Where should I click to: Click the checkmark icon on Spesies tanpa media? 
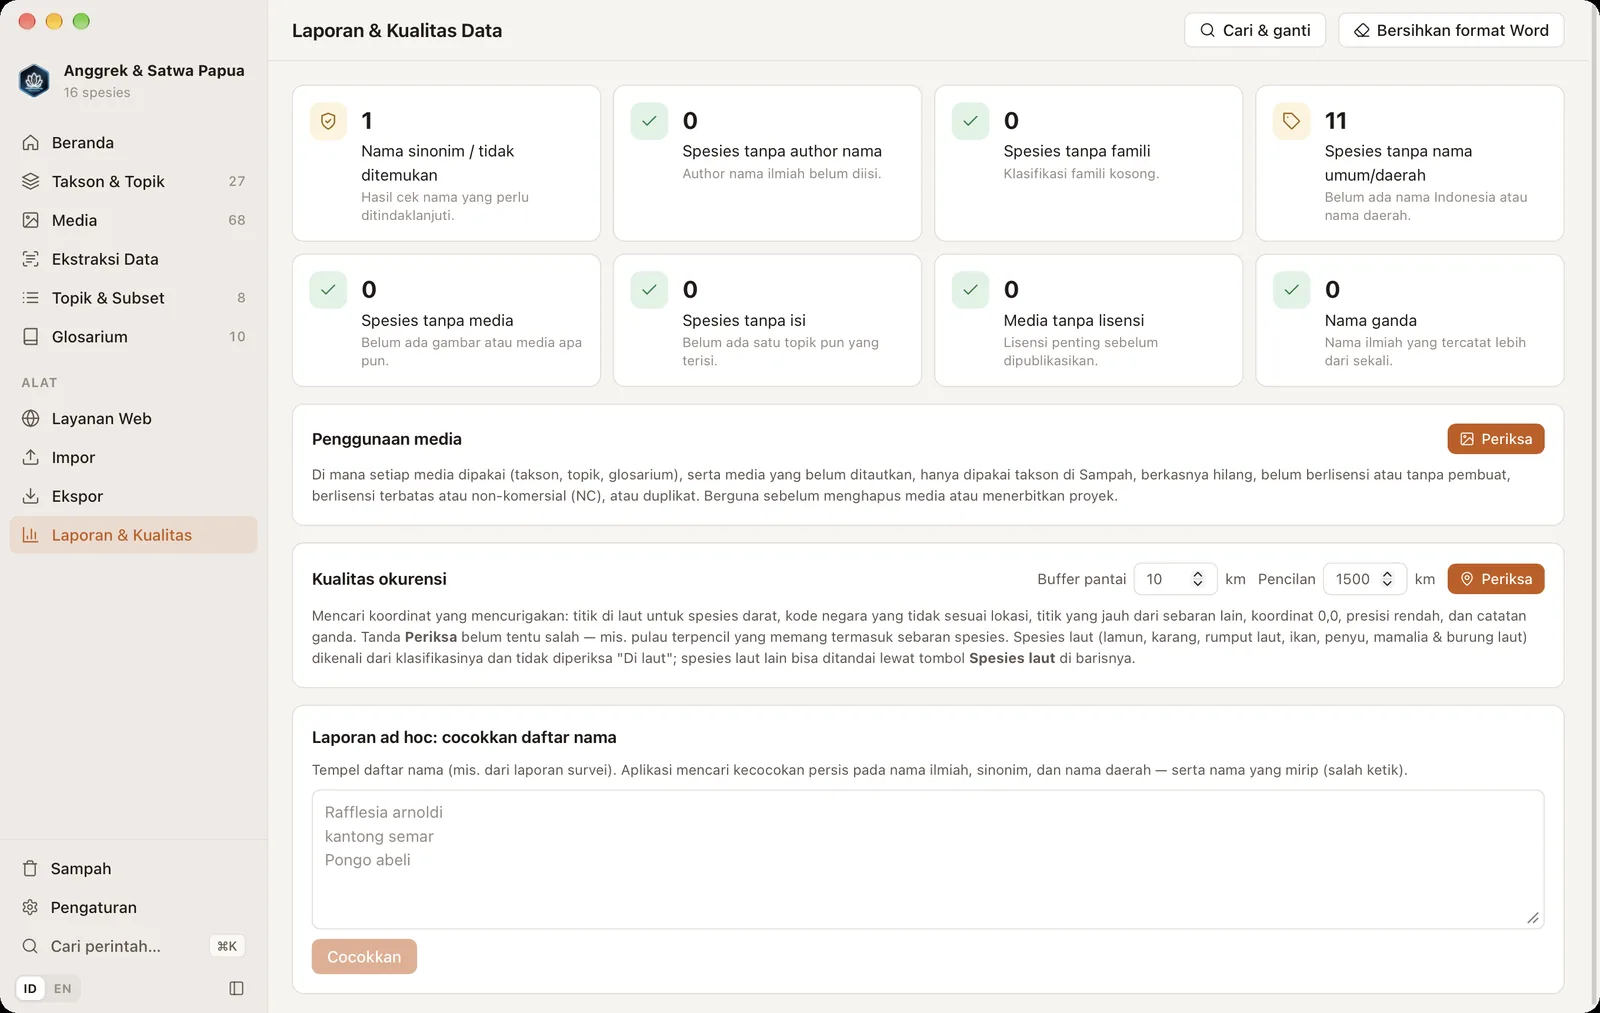(328, 290)
